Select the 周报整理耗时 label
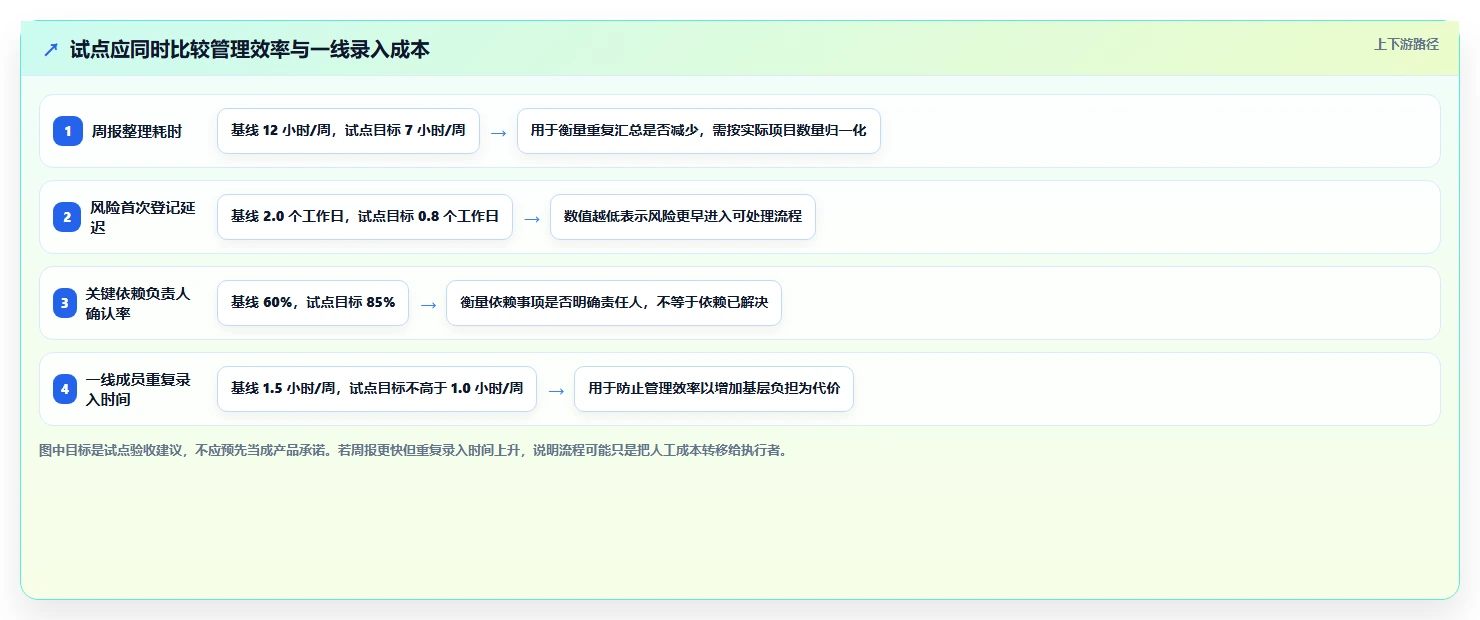1480x620 pixels. click(137, 131)
